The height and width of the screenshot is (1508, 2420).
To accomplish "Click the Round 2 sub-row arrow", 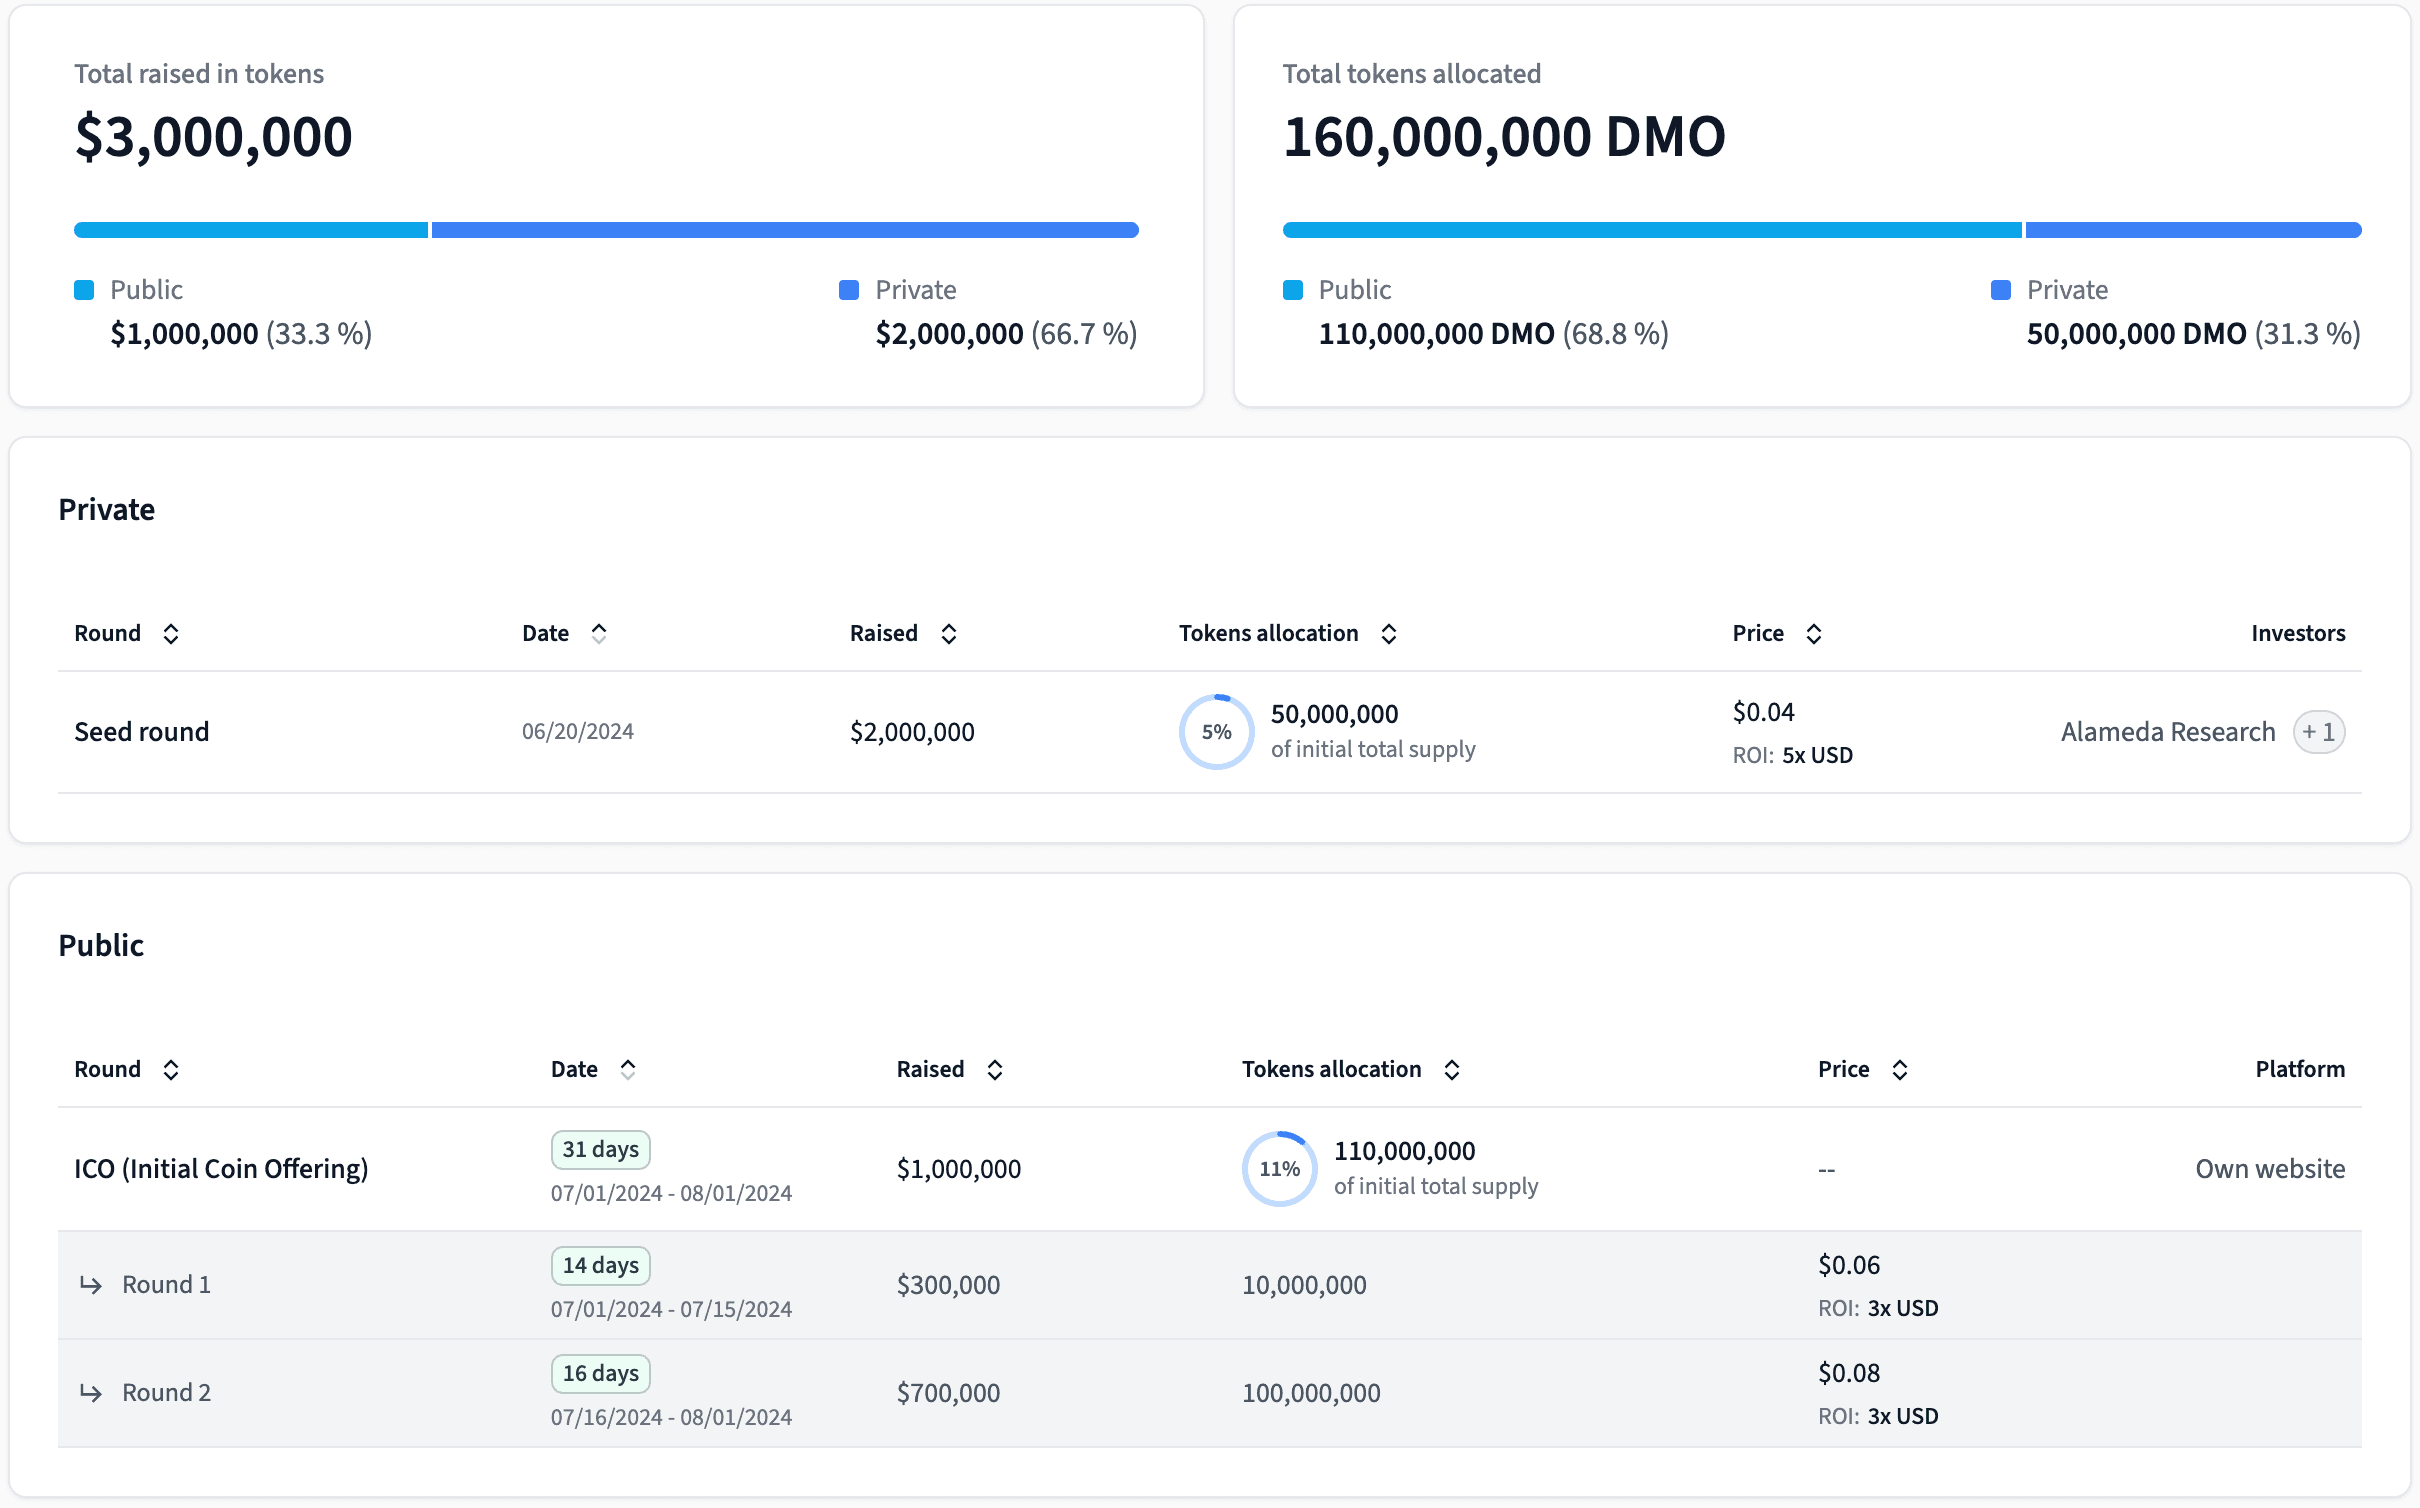I will coord(91,1393).
